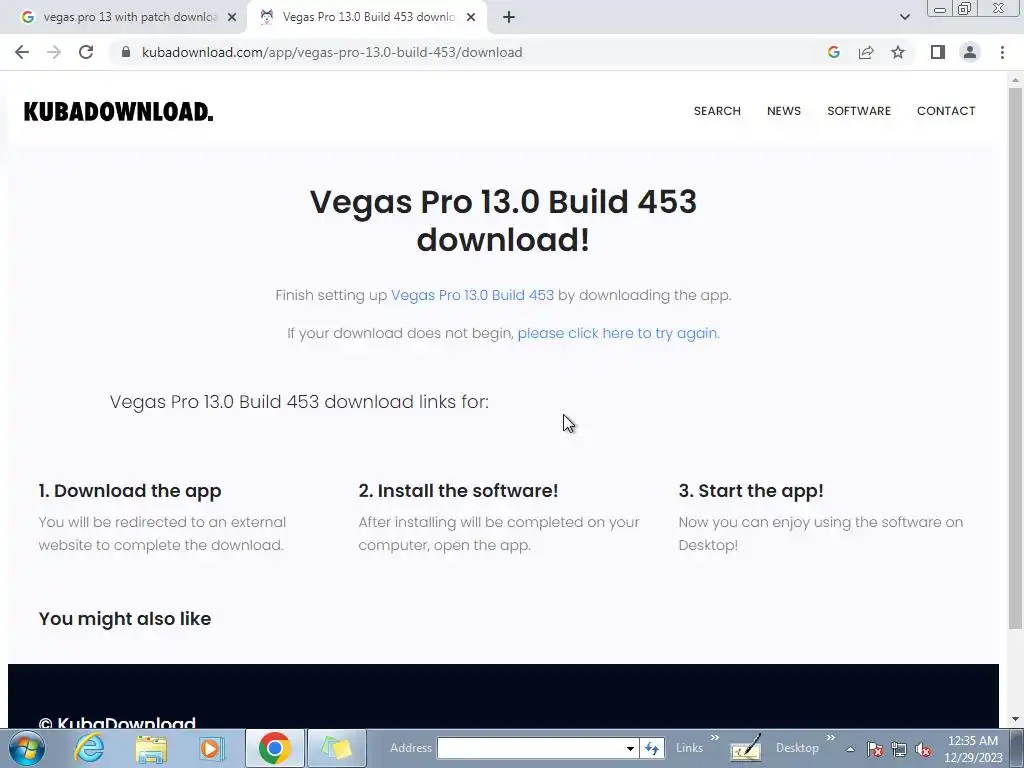Click 'please click here to try again' link
Image resolution: width=1024 pixels, height=768 pixels.
pyautogui.click(x=617, y=333)
